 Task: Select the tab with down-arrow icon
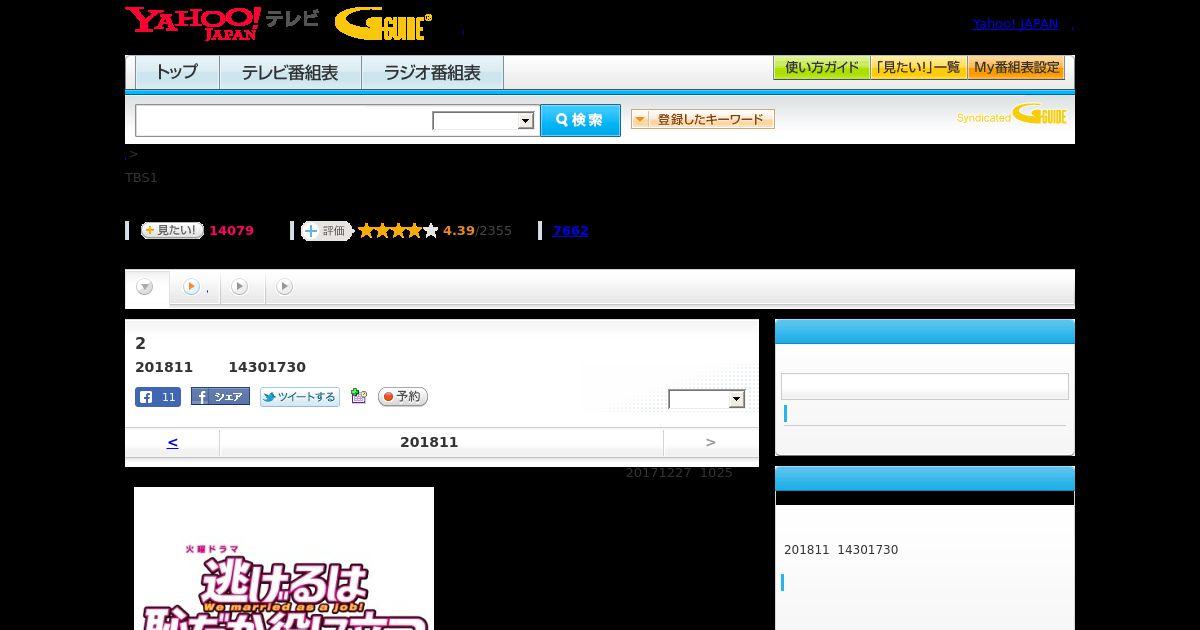[x=146, y=288]
